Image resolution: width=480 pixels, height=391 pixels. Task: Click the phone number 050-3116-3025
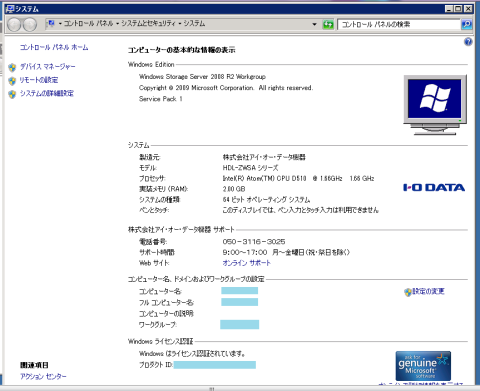[254, 242]
